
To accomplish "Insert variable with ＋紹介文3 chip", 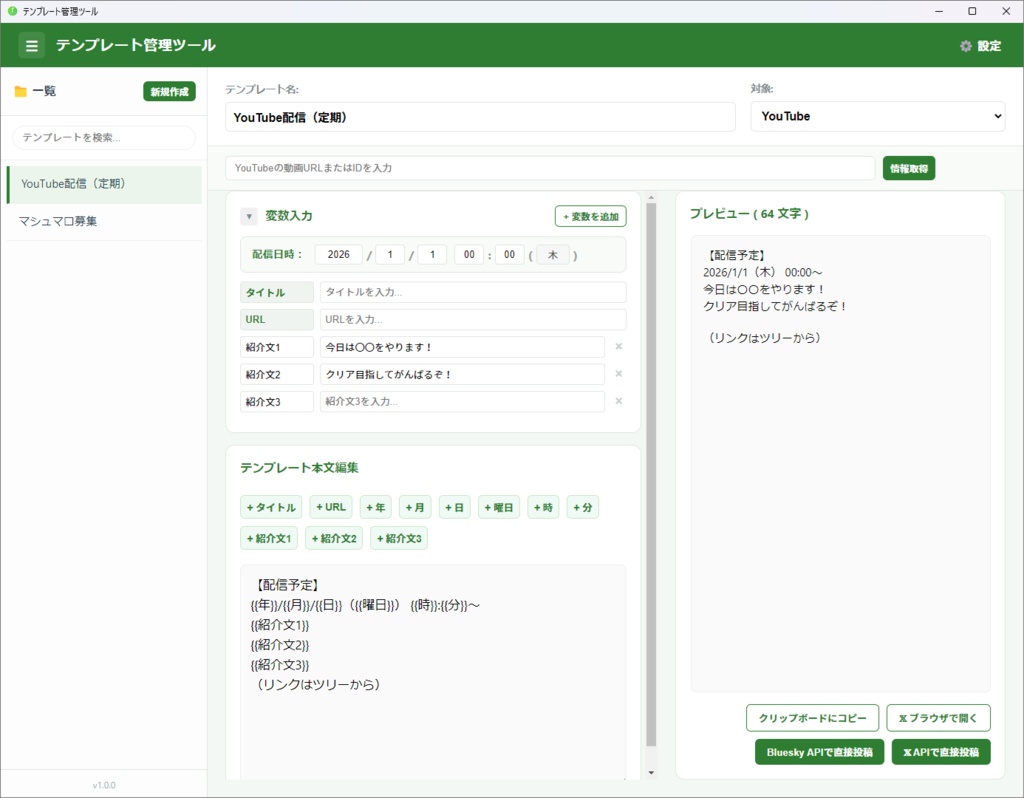I will 399,539.
